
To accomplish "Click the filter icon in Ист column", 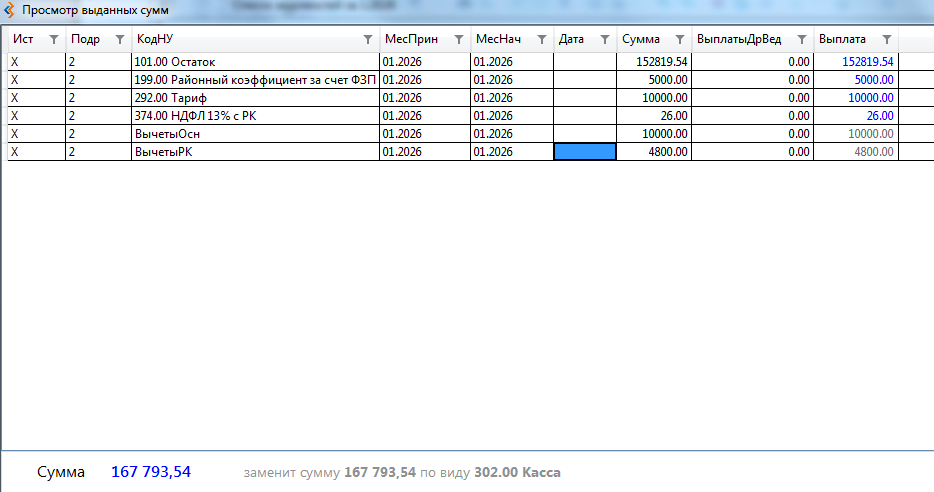I will [54, 40].
